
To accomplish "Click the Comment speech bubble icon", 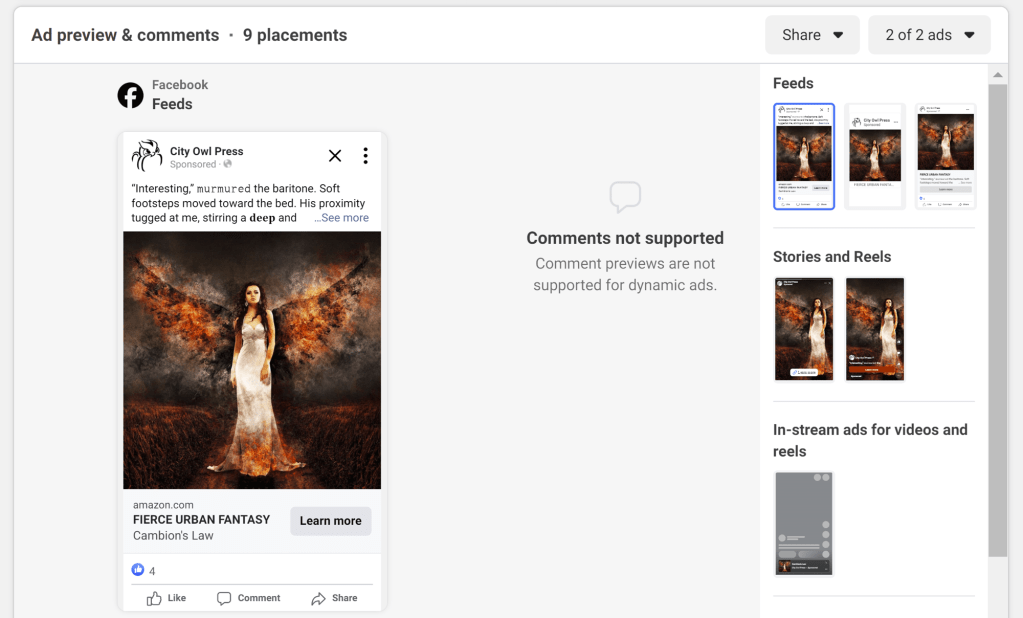I will [224, 598].
